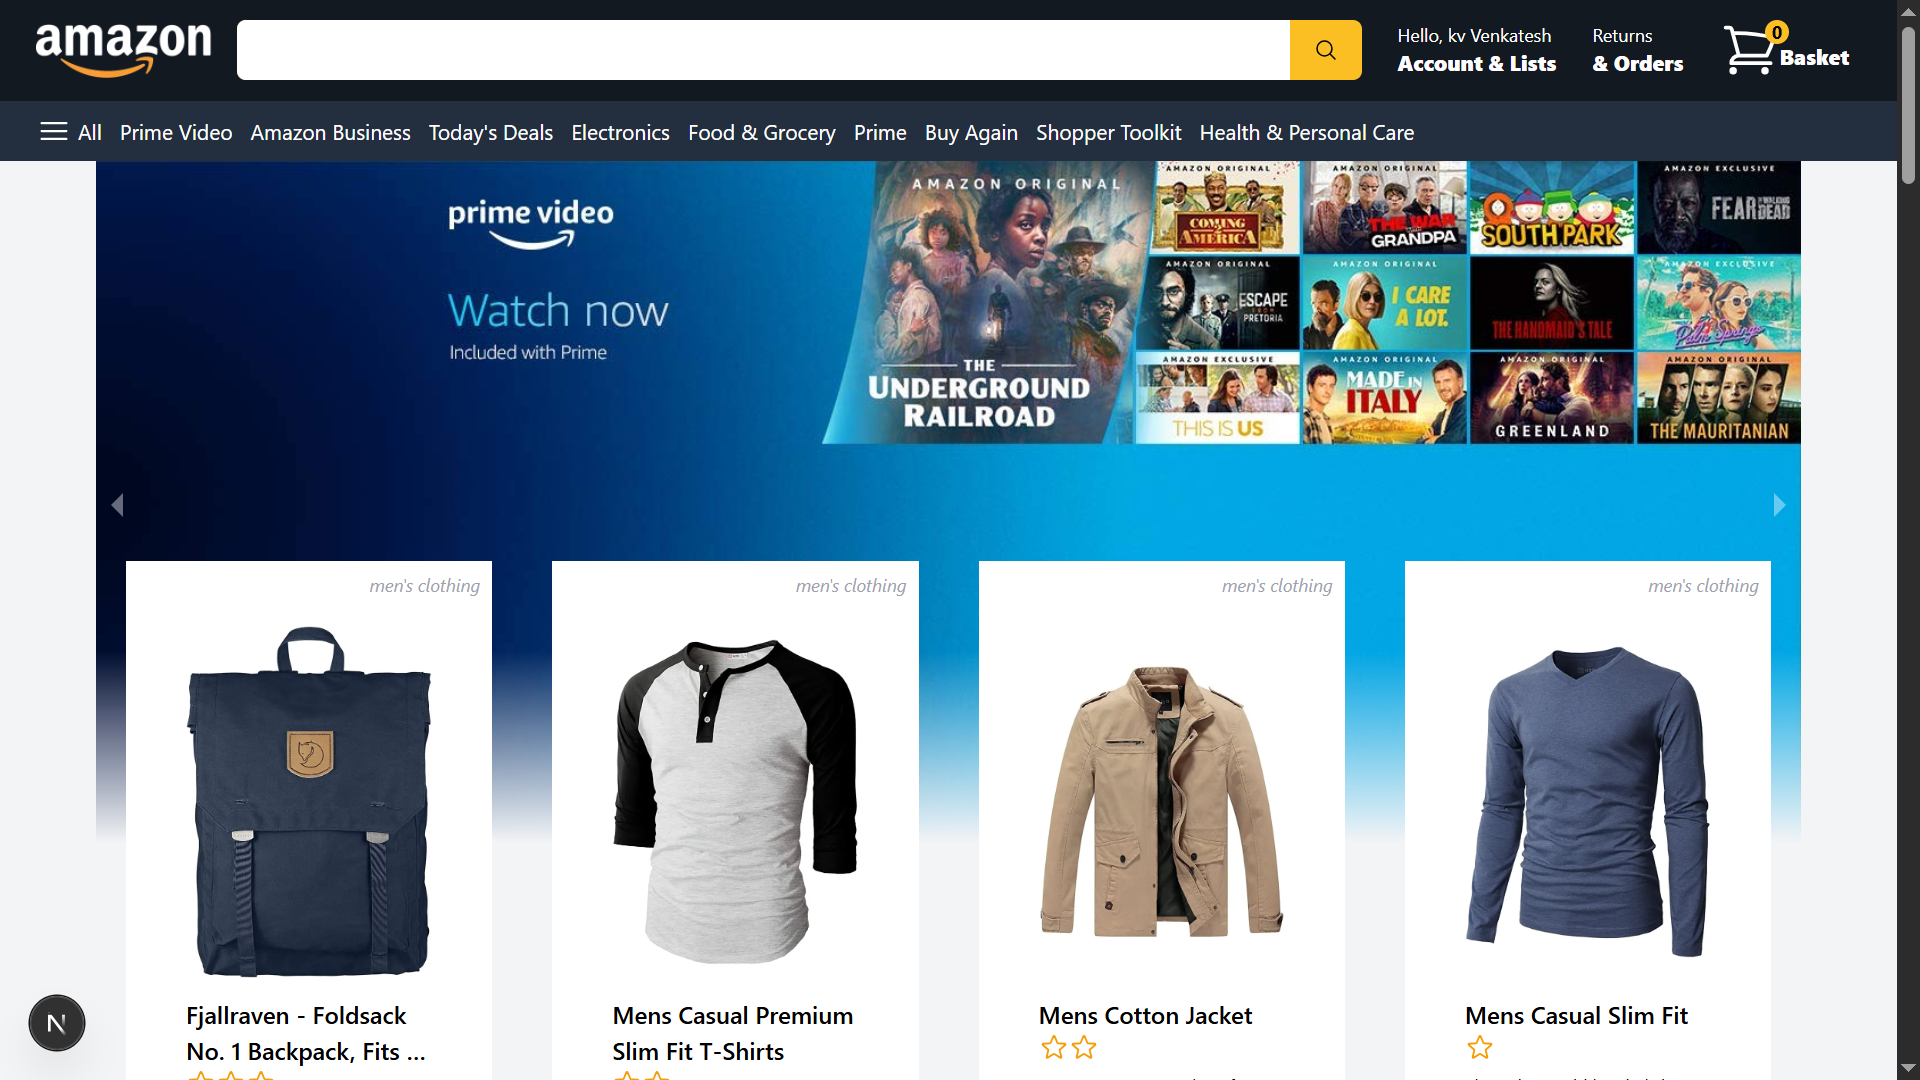Click the page vertical scrollbar thumb
The image size is (1920, 1080).
point(1908,104)
